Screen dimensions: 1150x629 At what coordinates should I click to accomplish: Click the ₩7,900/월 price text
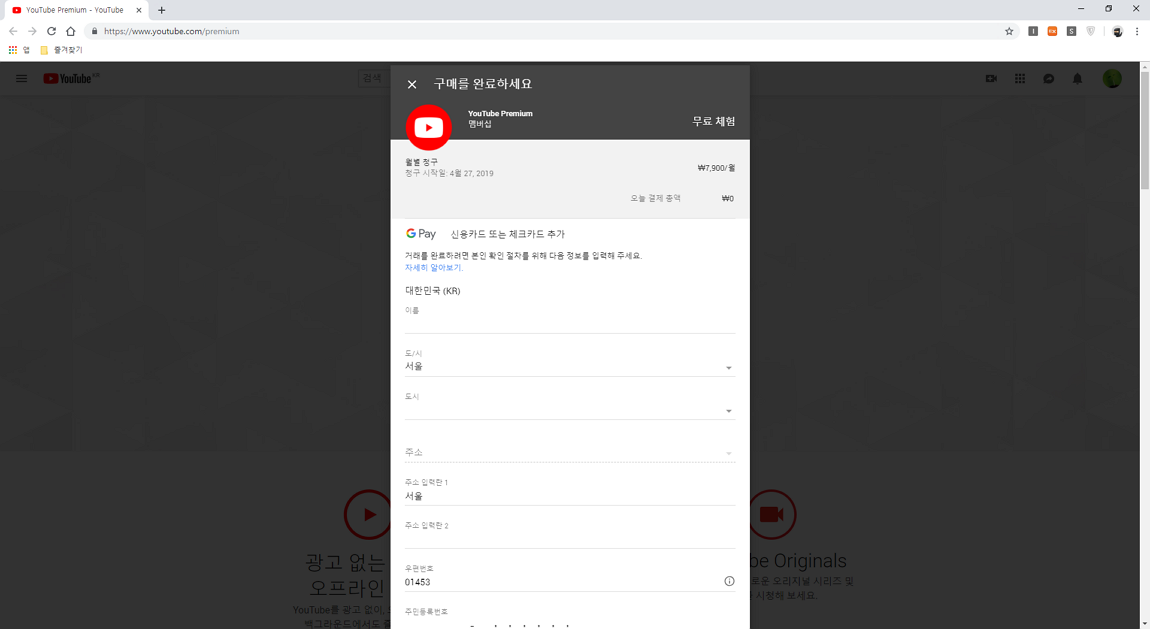[x=716, y=168]
